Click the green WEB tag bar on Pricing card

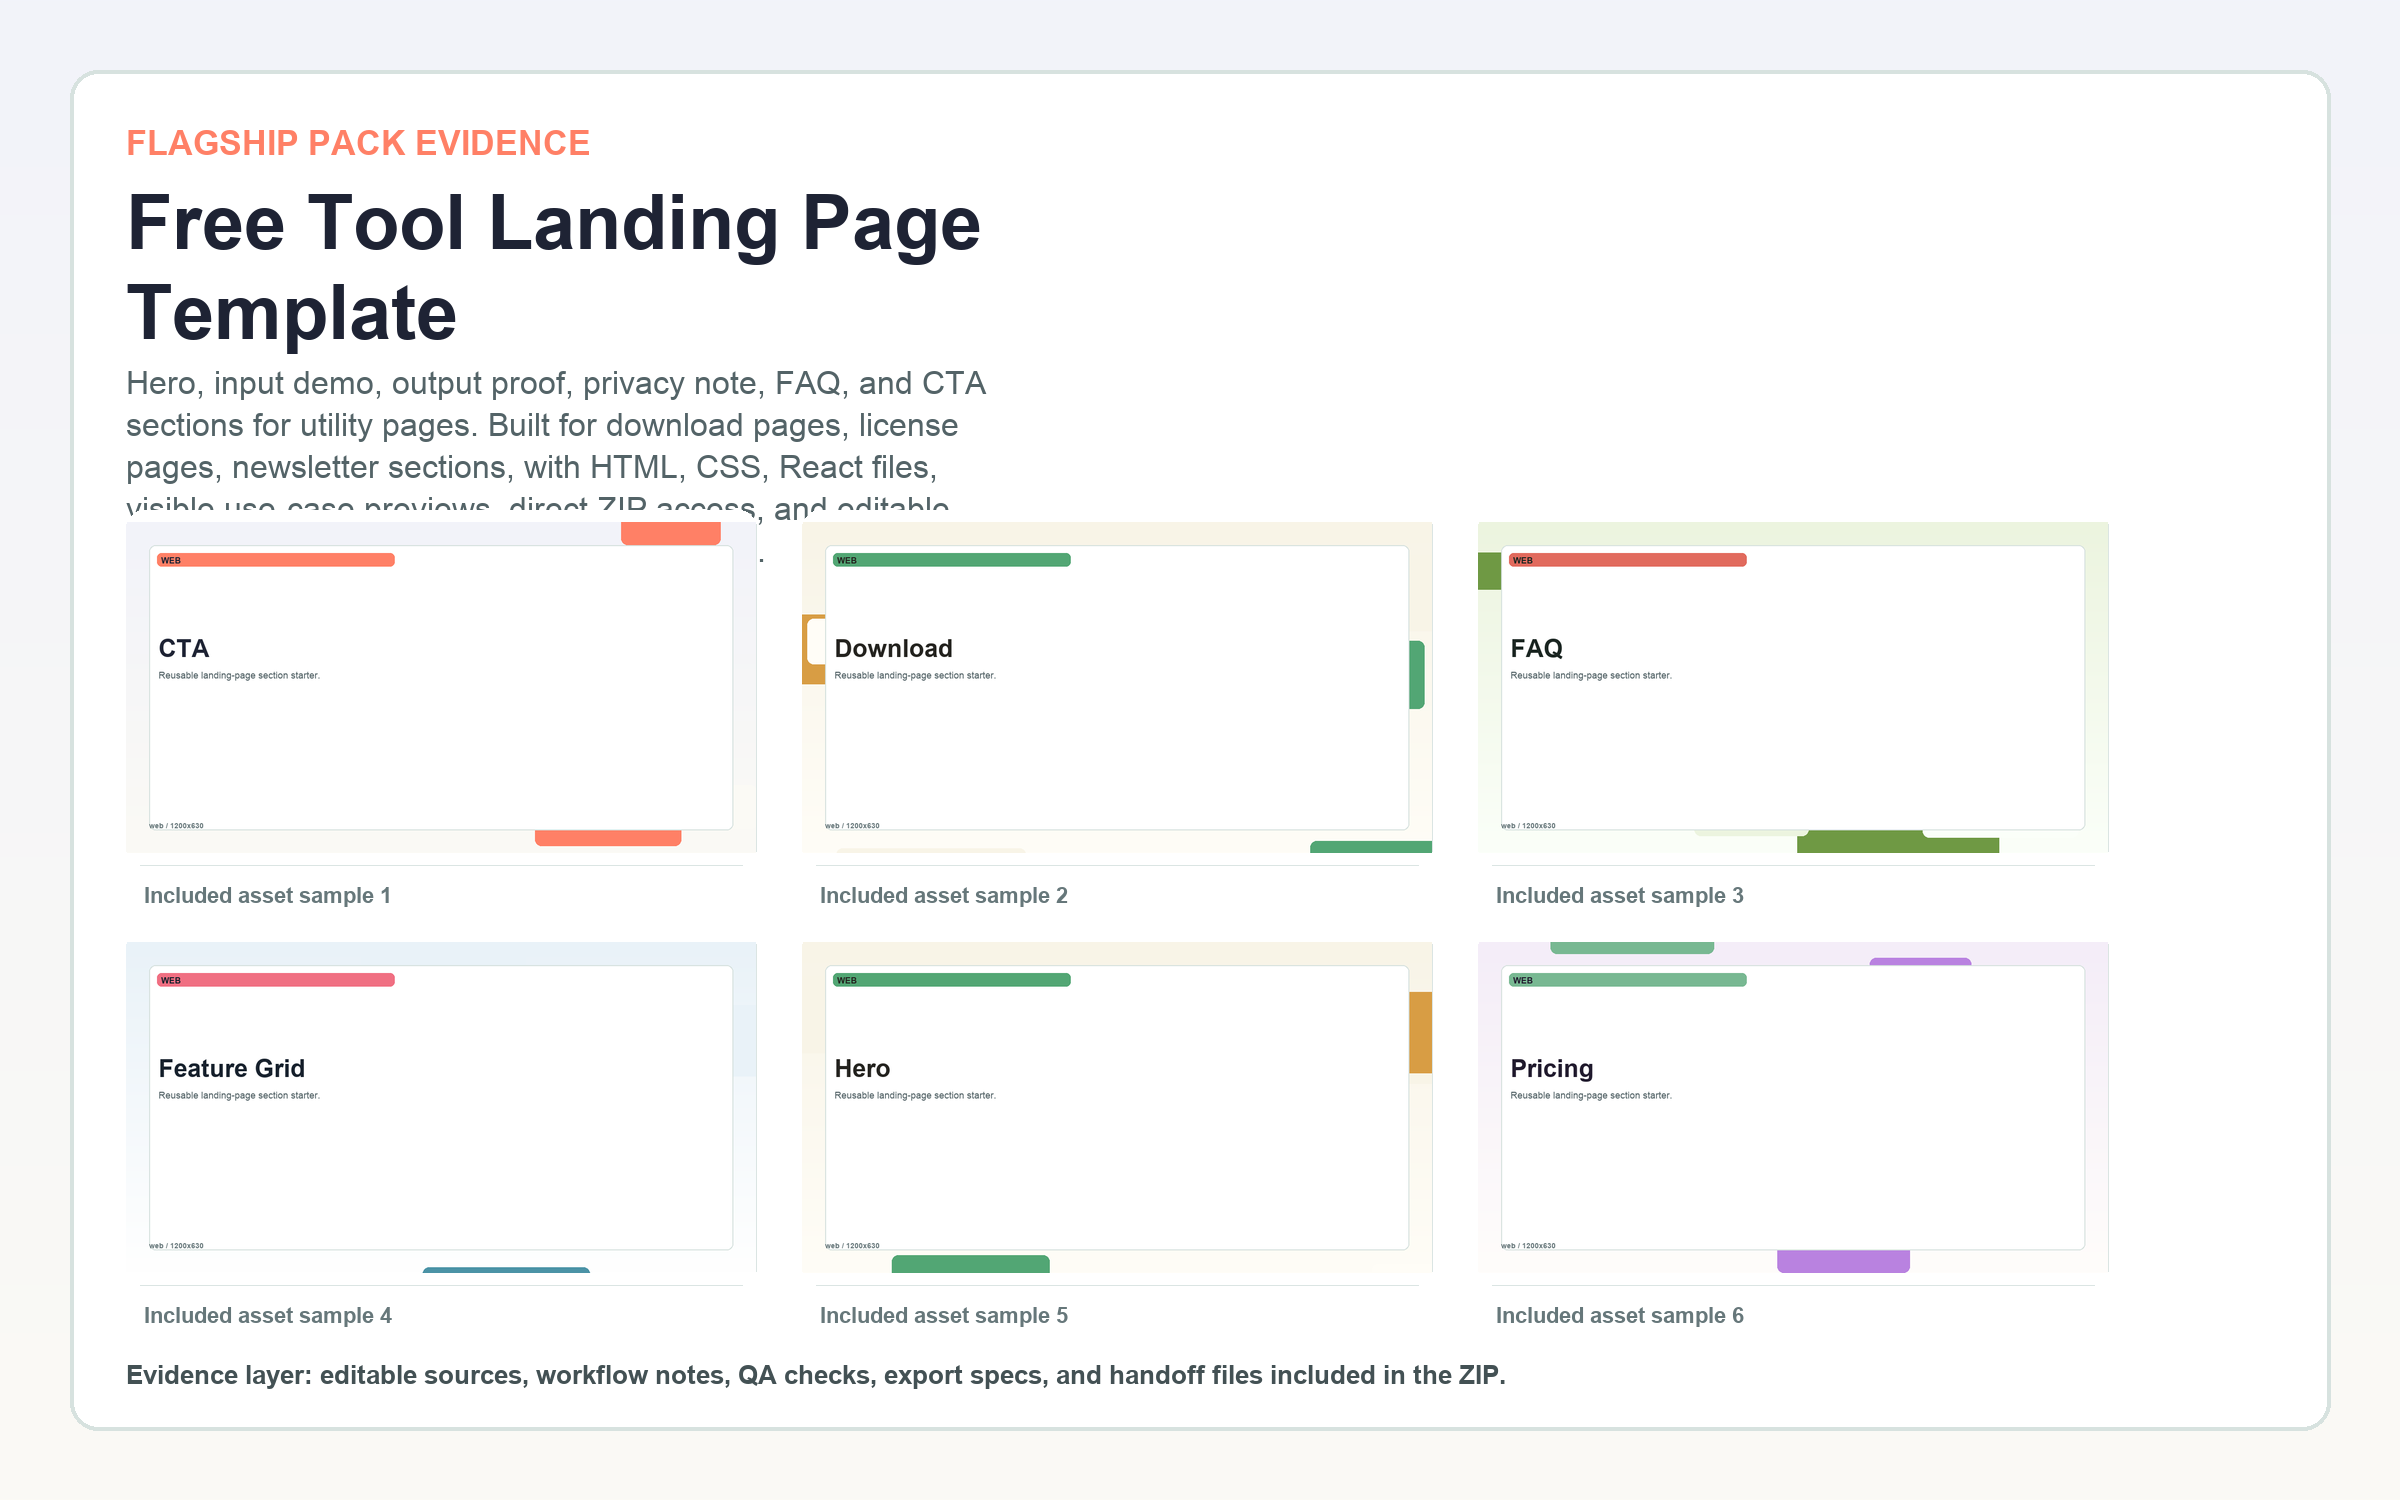[x=1628, y=980]
